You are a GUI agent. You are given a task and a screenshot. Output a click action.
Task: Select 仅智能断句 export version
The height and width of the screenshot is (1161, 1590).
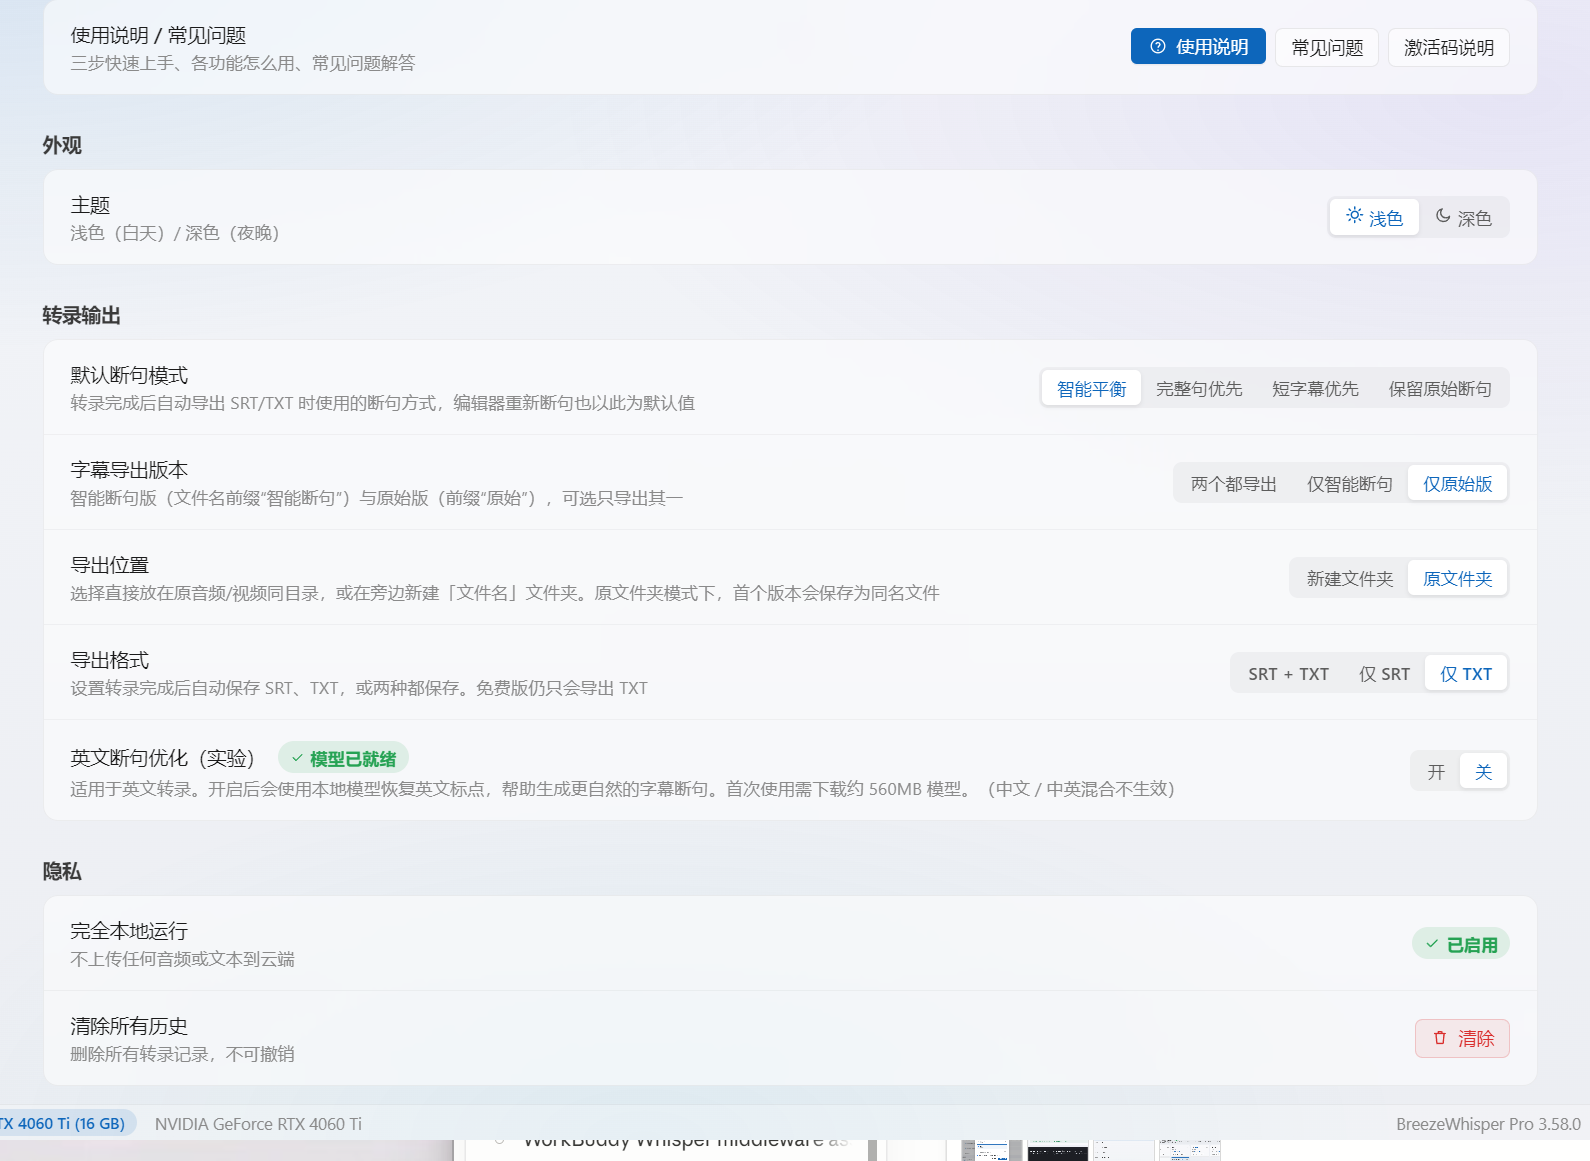(1350, 484)
